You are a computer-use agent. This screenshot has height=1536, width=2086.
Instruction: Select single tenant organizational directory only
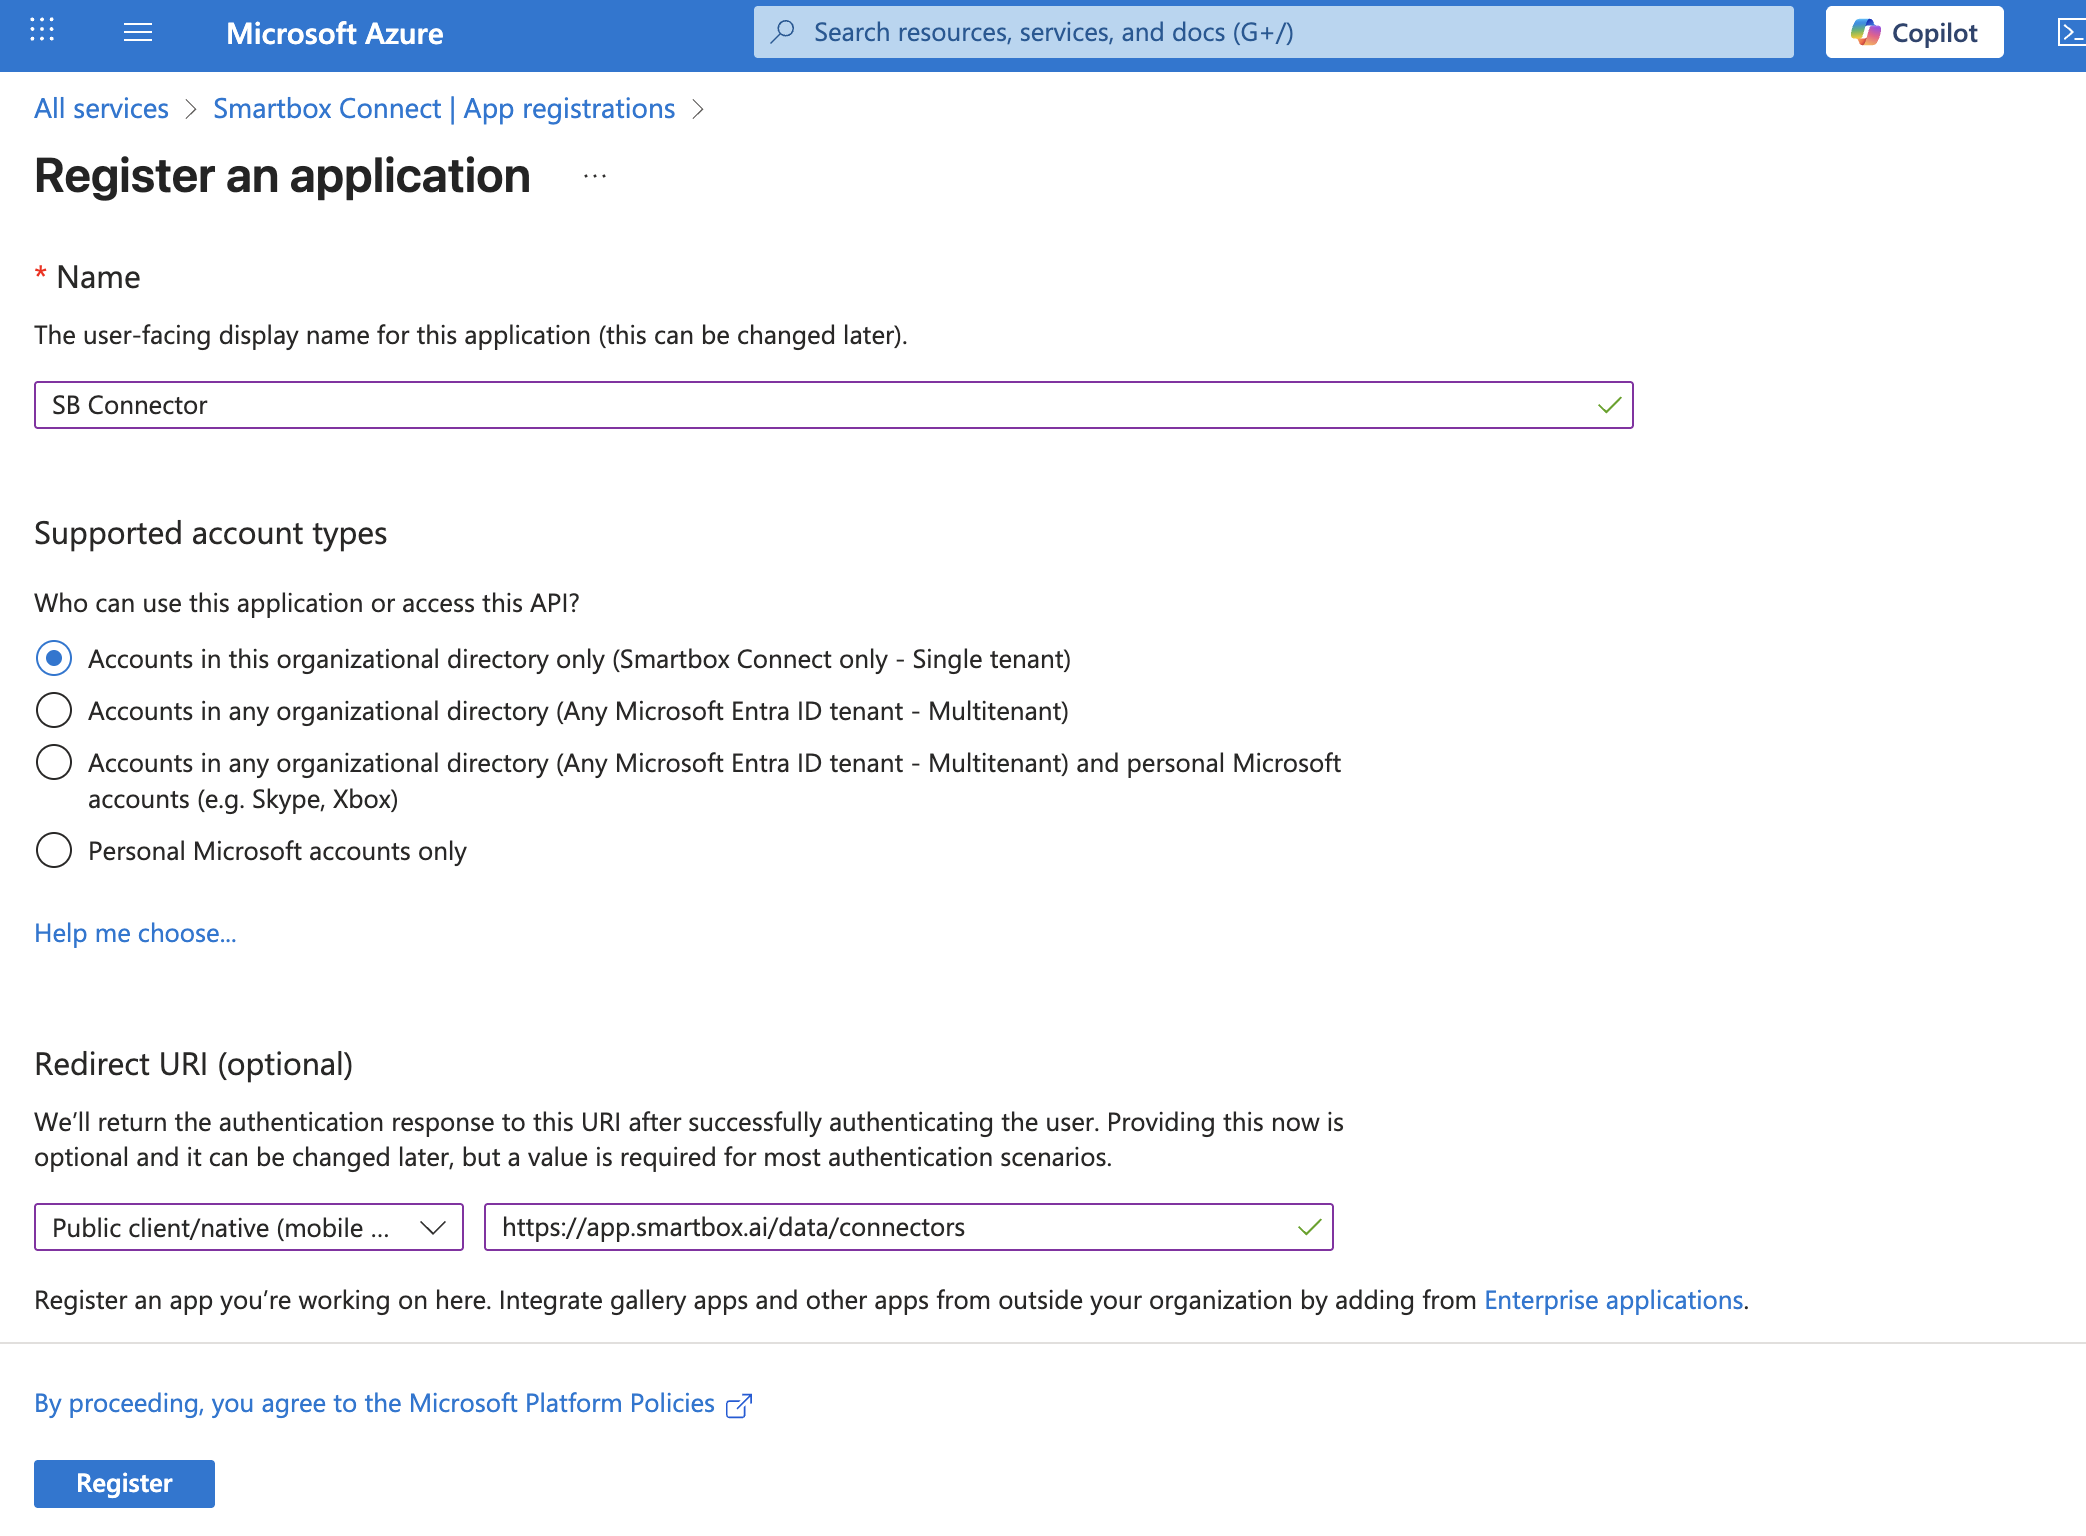[x=54, y=659]
